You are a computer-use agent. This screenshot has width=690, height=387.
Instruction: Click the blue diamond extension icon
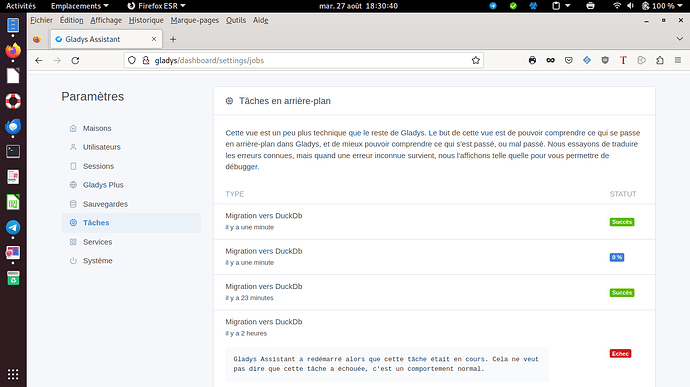click(x=587, y=60)
